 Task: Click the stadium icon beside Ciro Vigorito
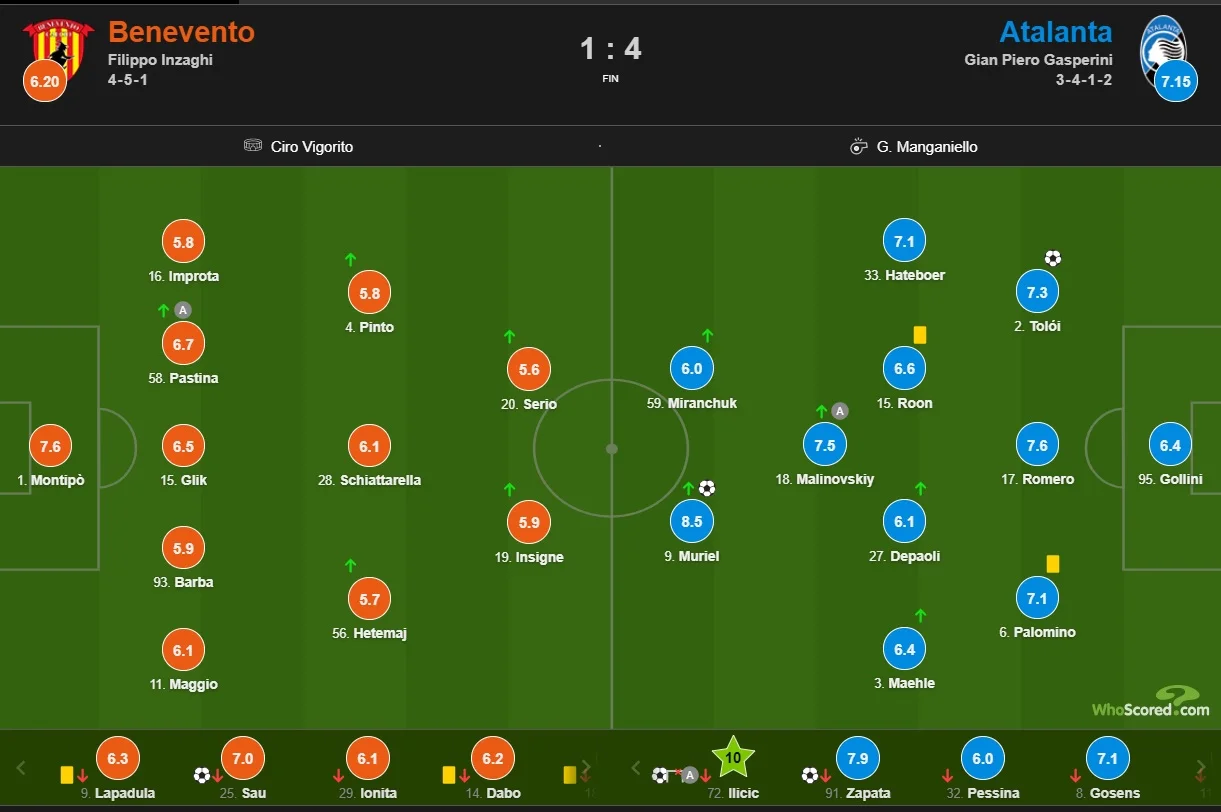(x=253, y=146)
